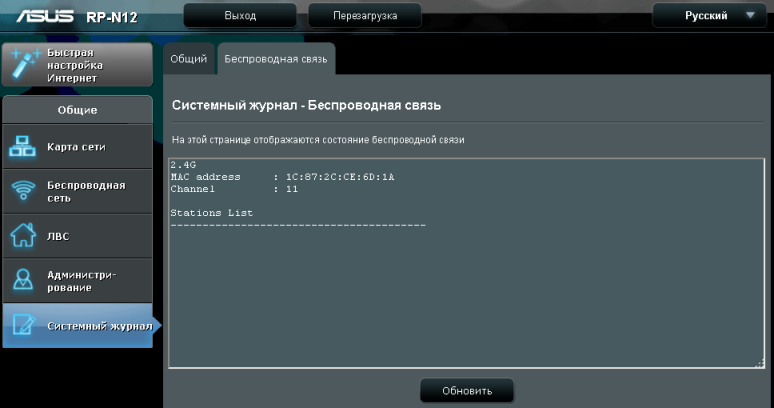The width and height of the screenshot is (774, 408).
Task: Go to ЛВС settings
Action: (77, 236)
